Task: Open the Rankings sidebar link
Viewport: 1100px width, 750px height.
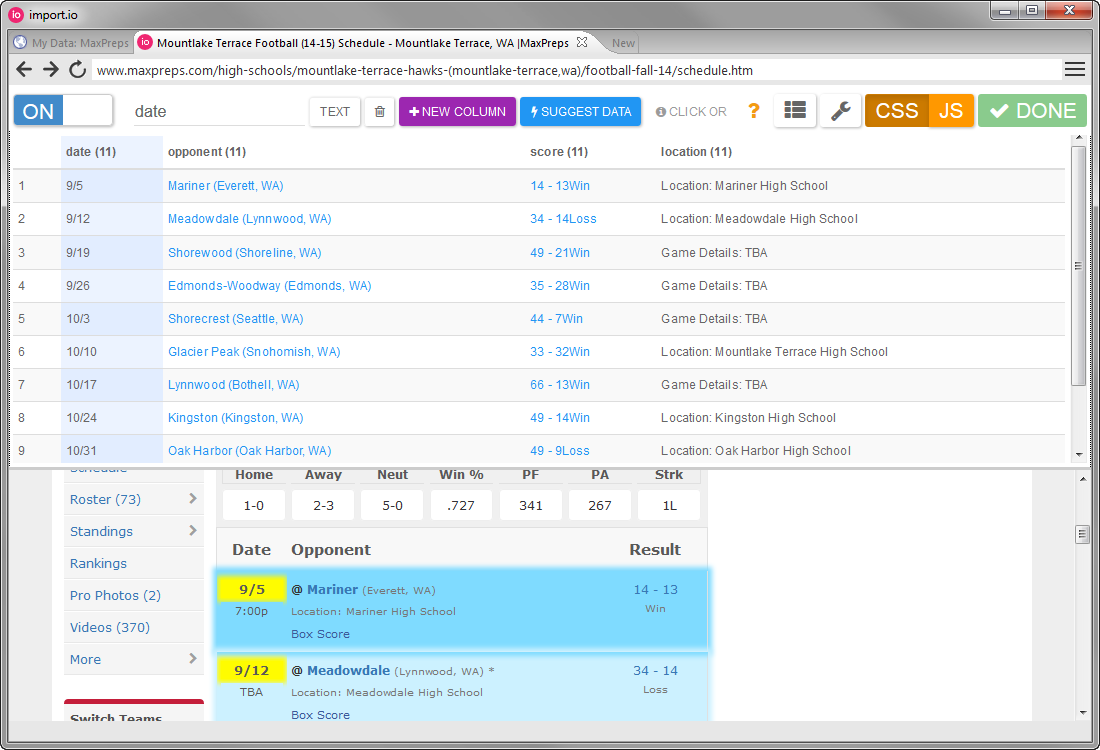Action: [98, 563]
